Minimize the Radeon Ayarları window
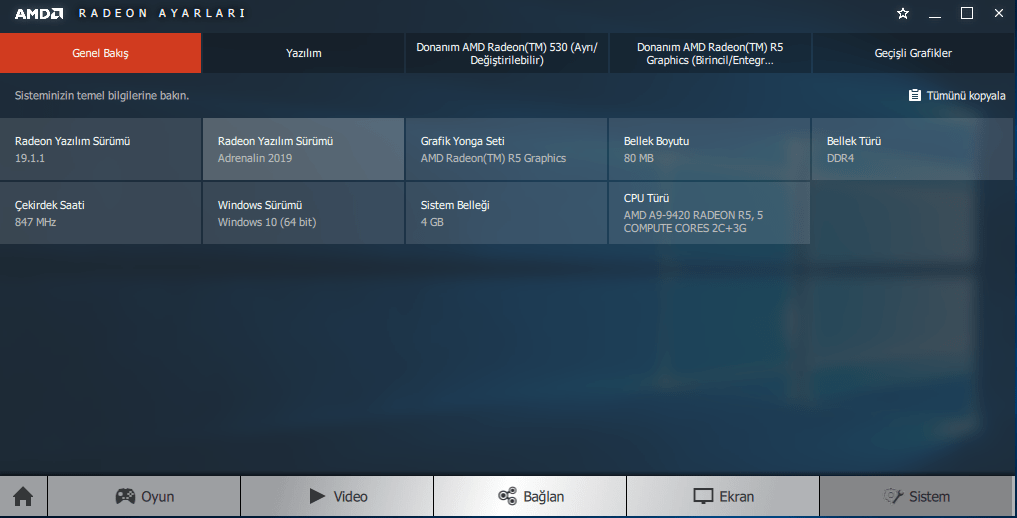1017x518 pixels. click(x=935, y=14)
